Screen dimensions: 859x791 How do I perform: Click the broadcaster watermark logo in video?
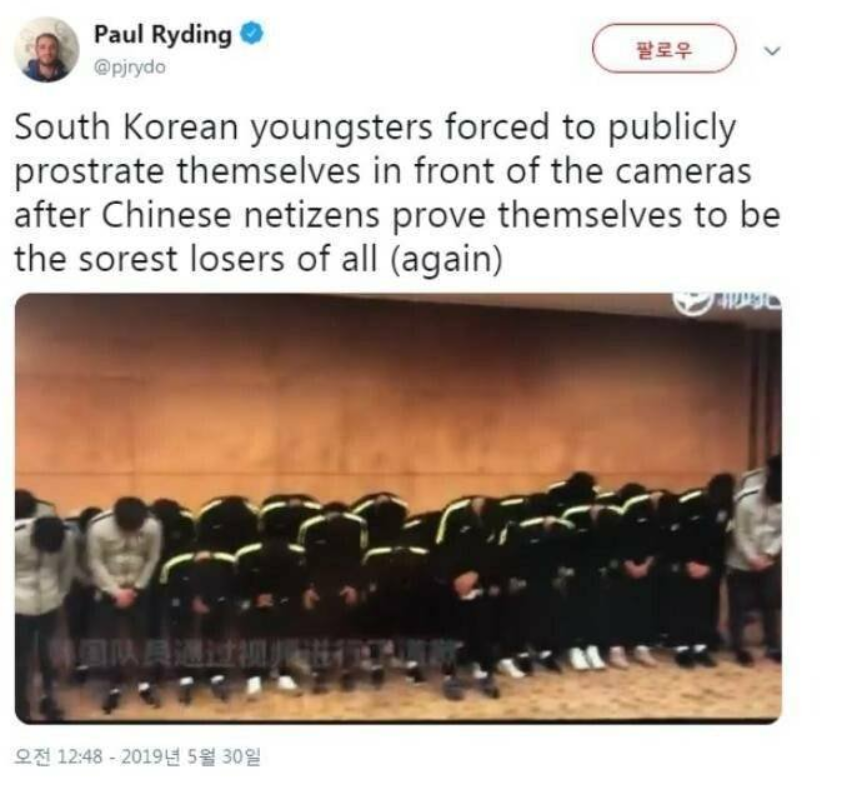click(x=726, y=303)
